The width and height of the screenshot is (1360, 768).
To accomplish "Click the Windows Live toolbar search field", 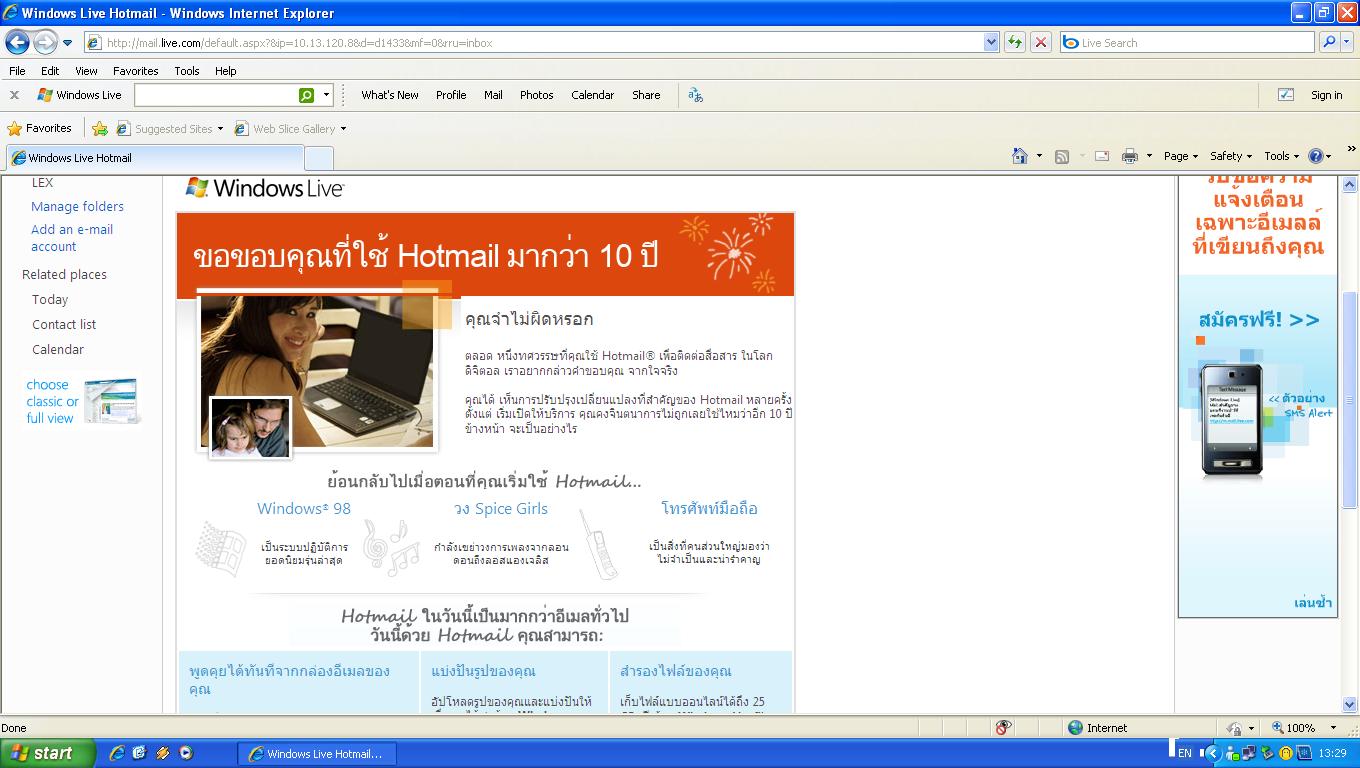I will 216,95.
